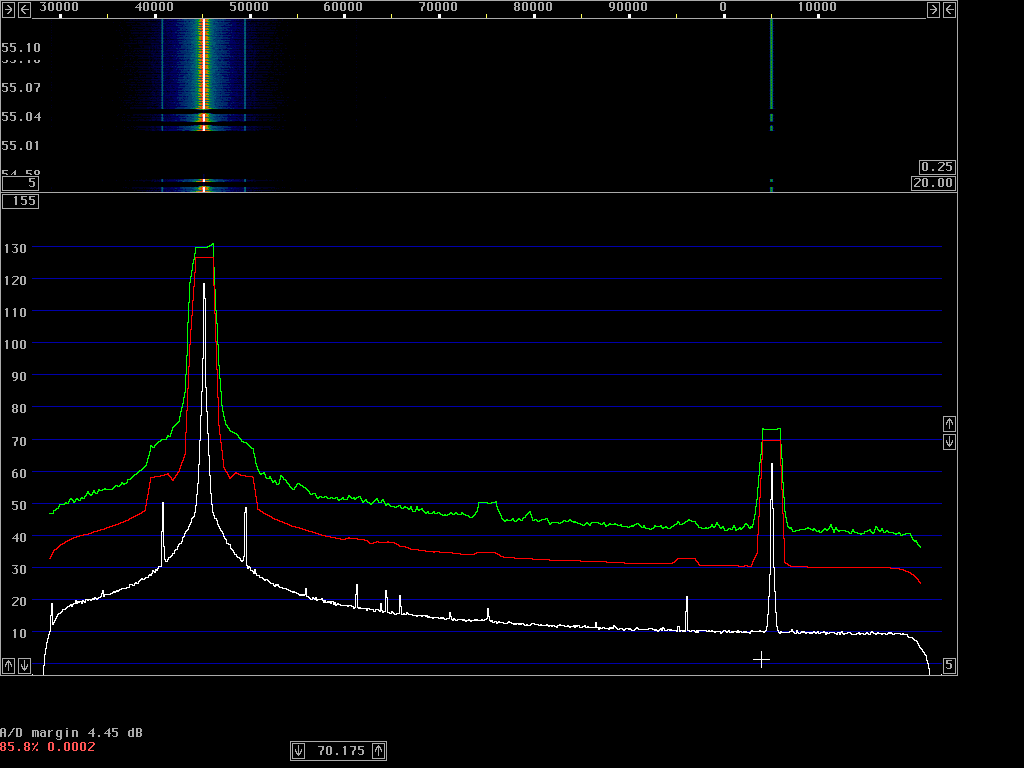Decrease the 70.175 value with its down arrow
Image resolution: width=1024 pixels, height=768 pixels.
pyautogui.click(x=298, y=751)
